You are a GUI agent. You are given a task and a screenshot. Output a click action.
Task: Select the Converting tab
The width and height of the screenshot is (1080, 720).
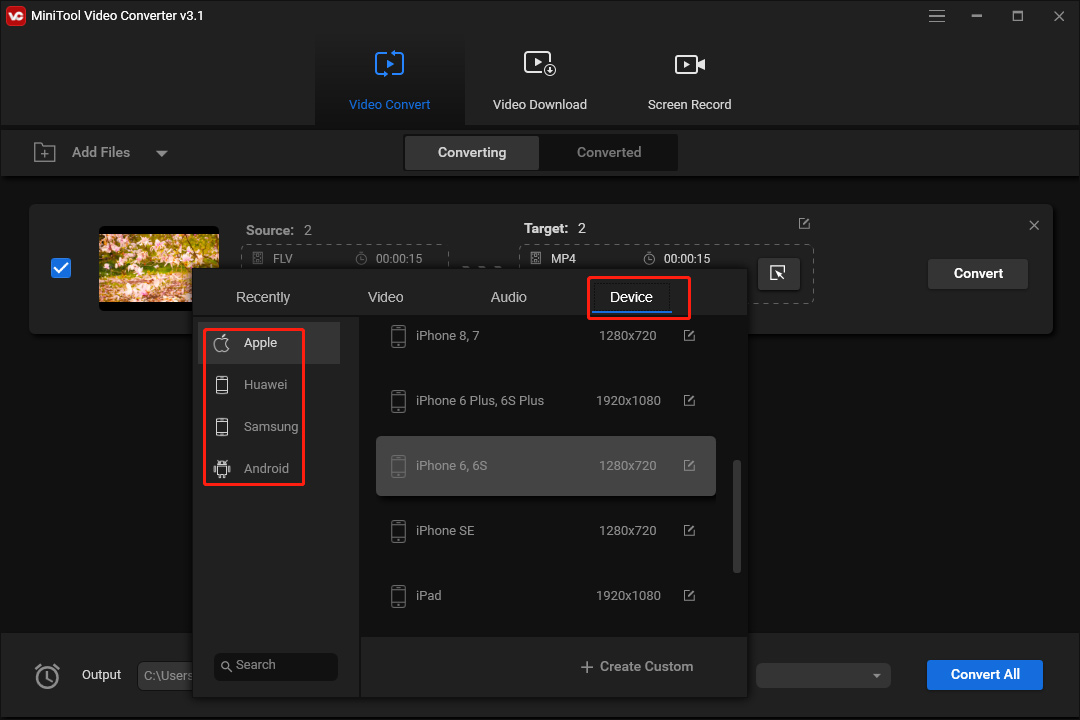click(472, 152)
